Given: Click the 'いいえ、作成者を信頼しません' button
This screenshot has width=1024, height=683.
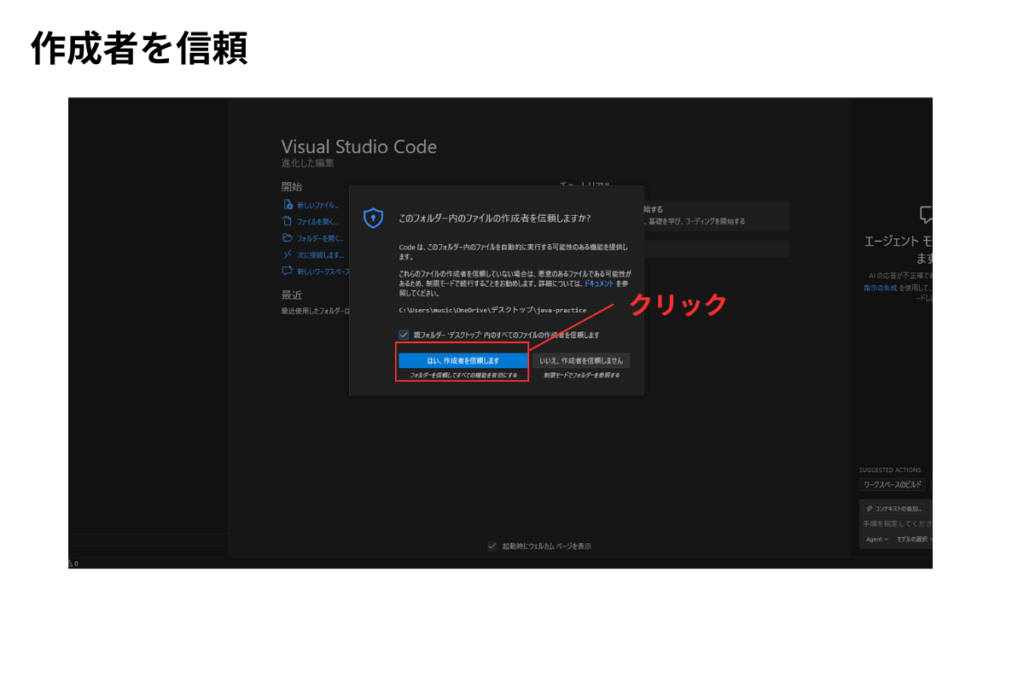Looking at the screenshot, I should (581, 360).
